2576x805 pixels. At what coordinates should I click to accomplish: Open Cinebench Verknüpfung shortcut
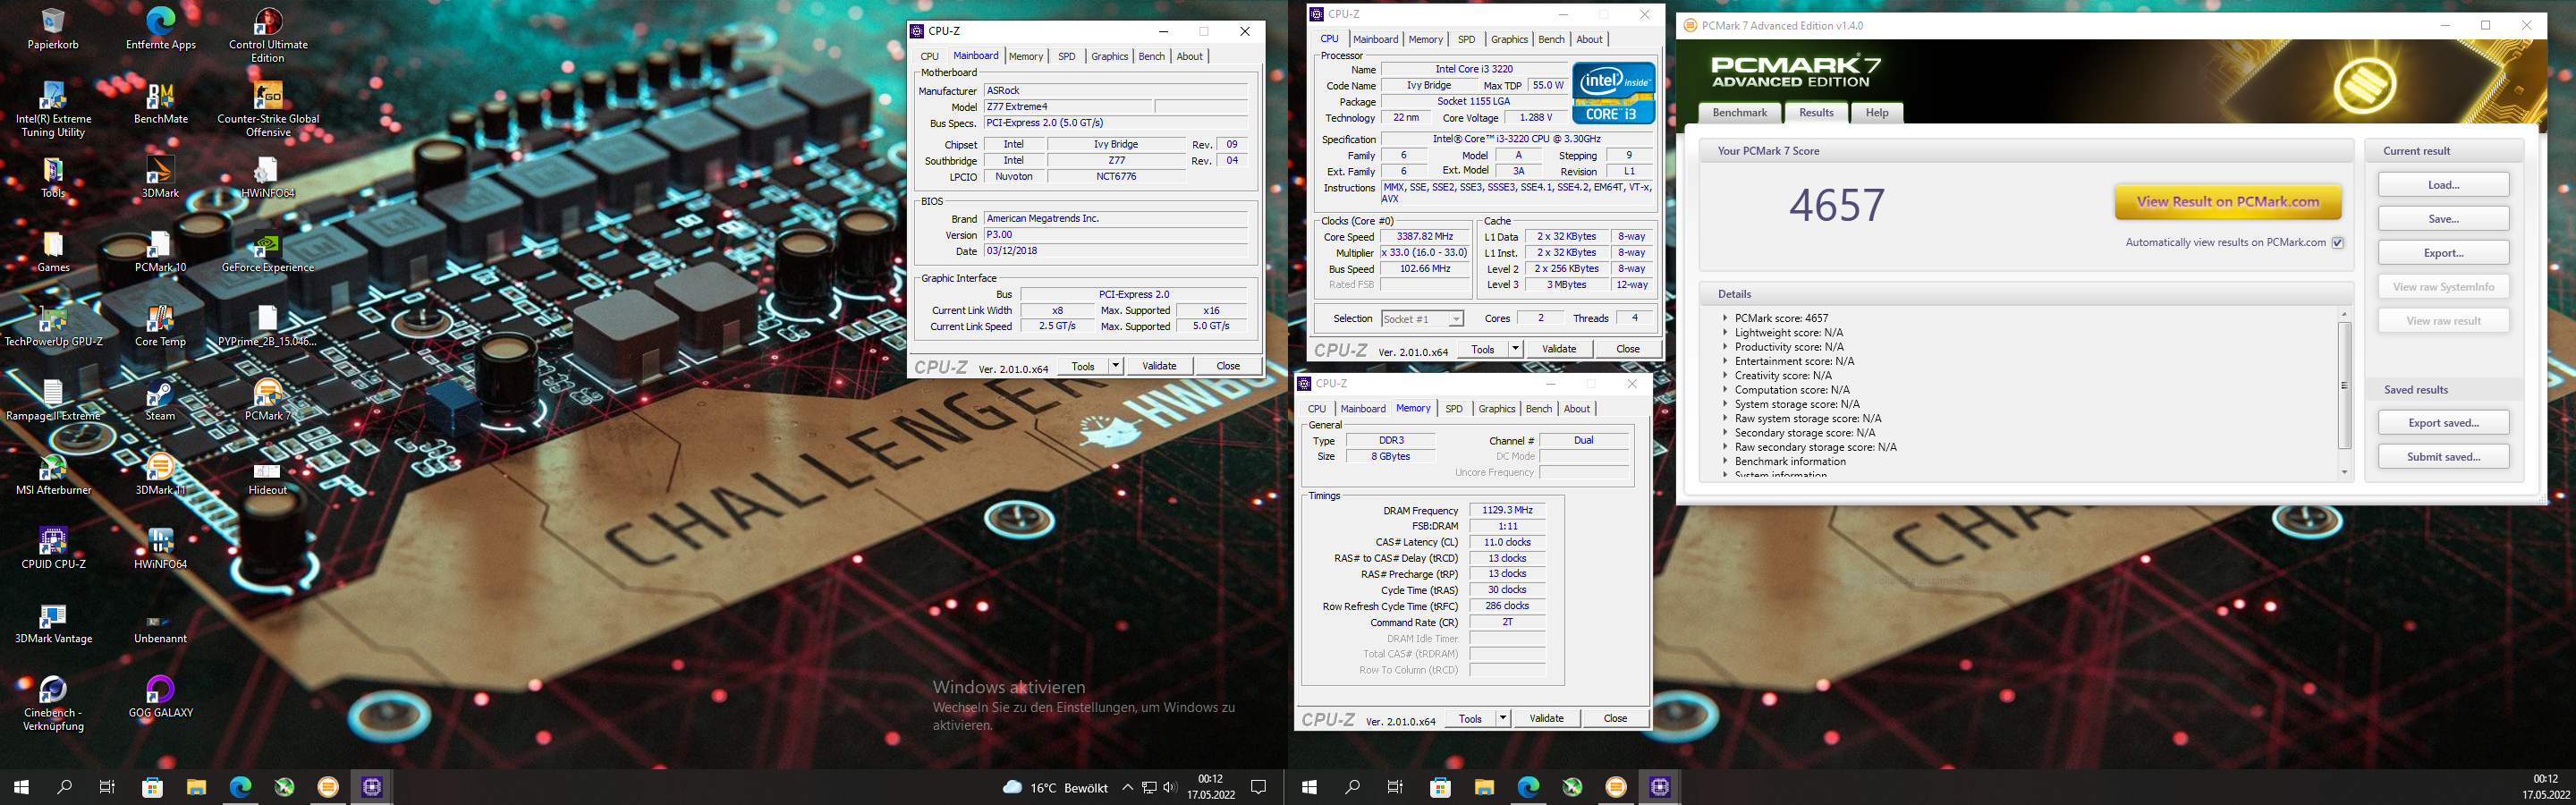point(53,703)
